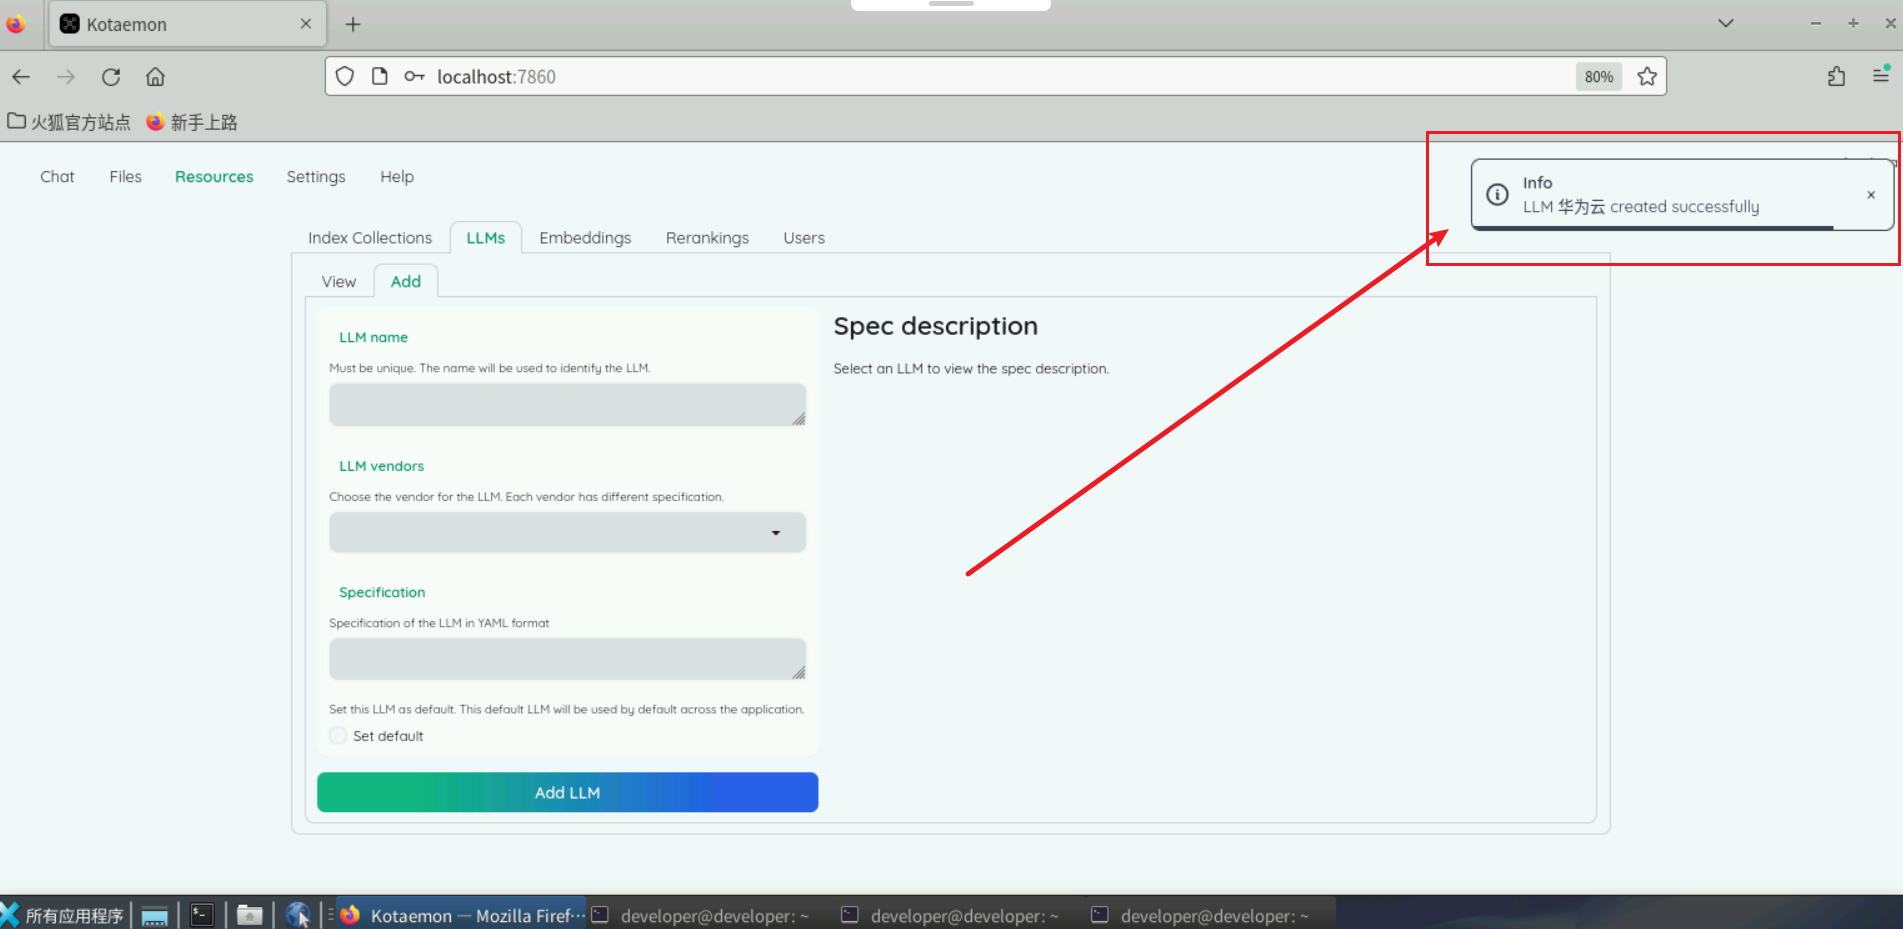Screen dimensions: 1903x929
Task: Open the 火狐官方站点 bookmark folder
Action: tap(69, 122)
